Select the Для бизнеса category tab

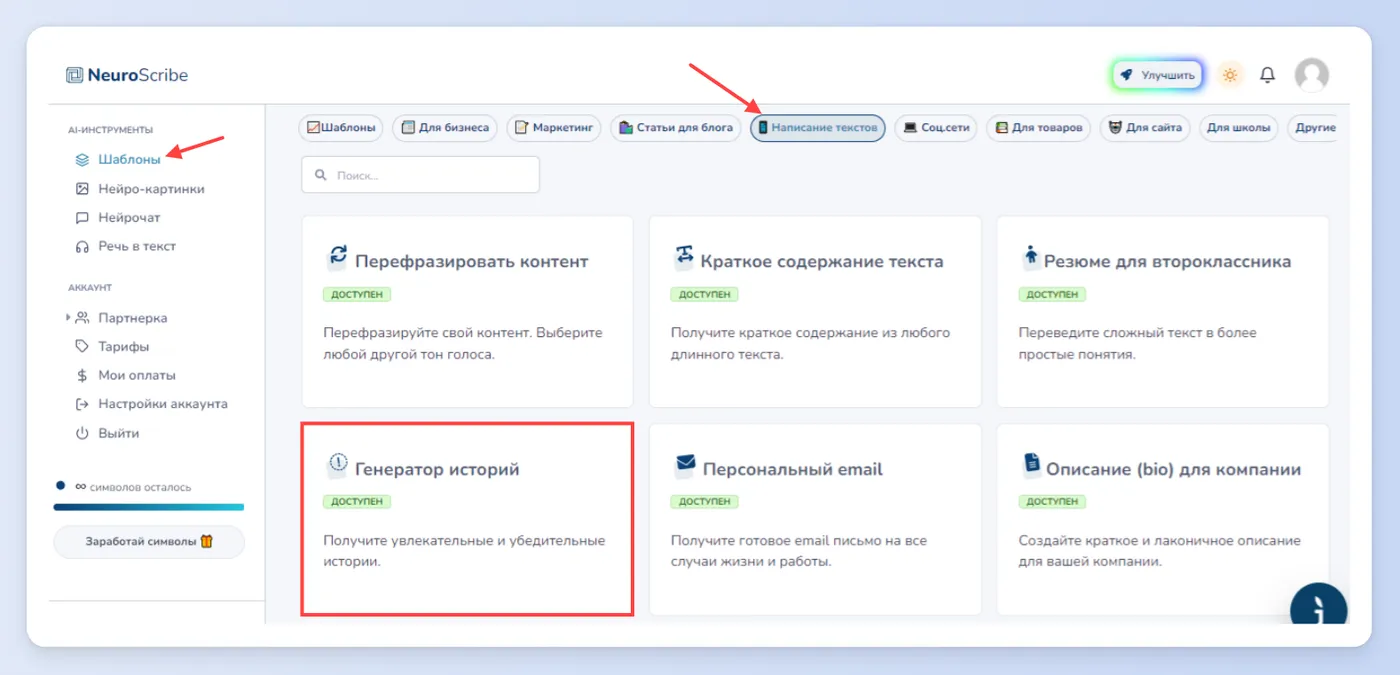coord(445,128)
